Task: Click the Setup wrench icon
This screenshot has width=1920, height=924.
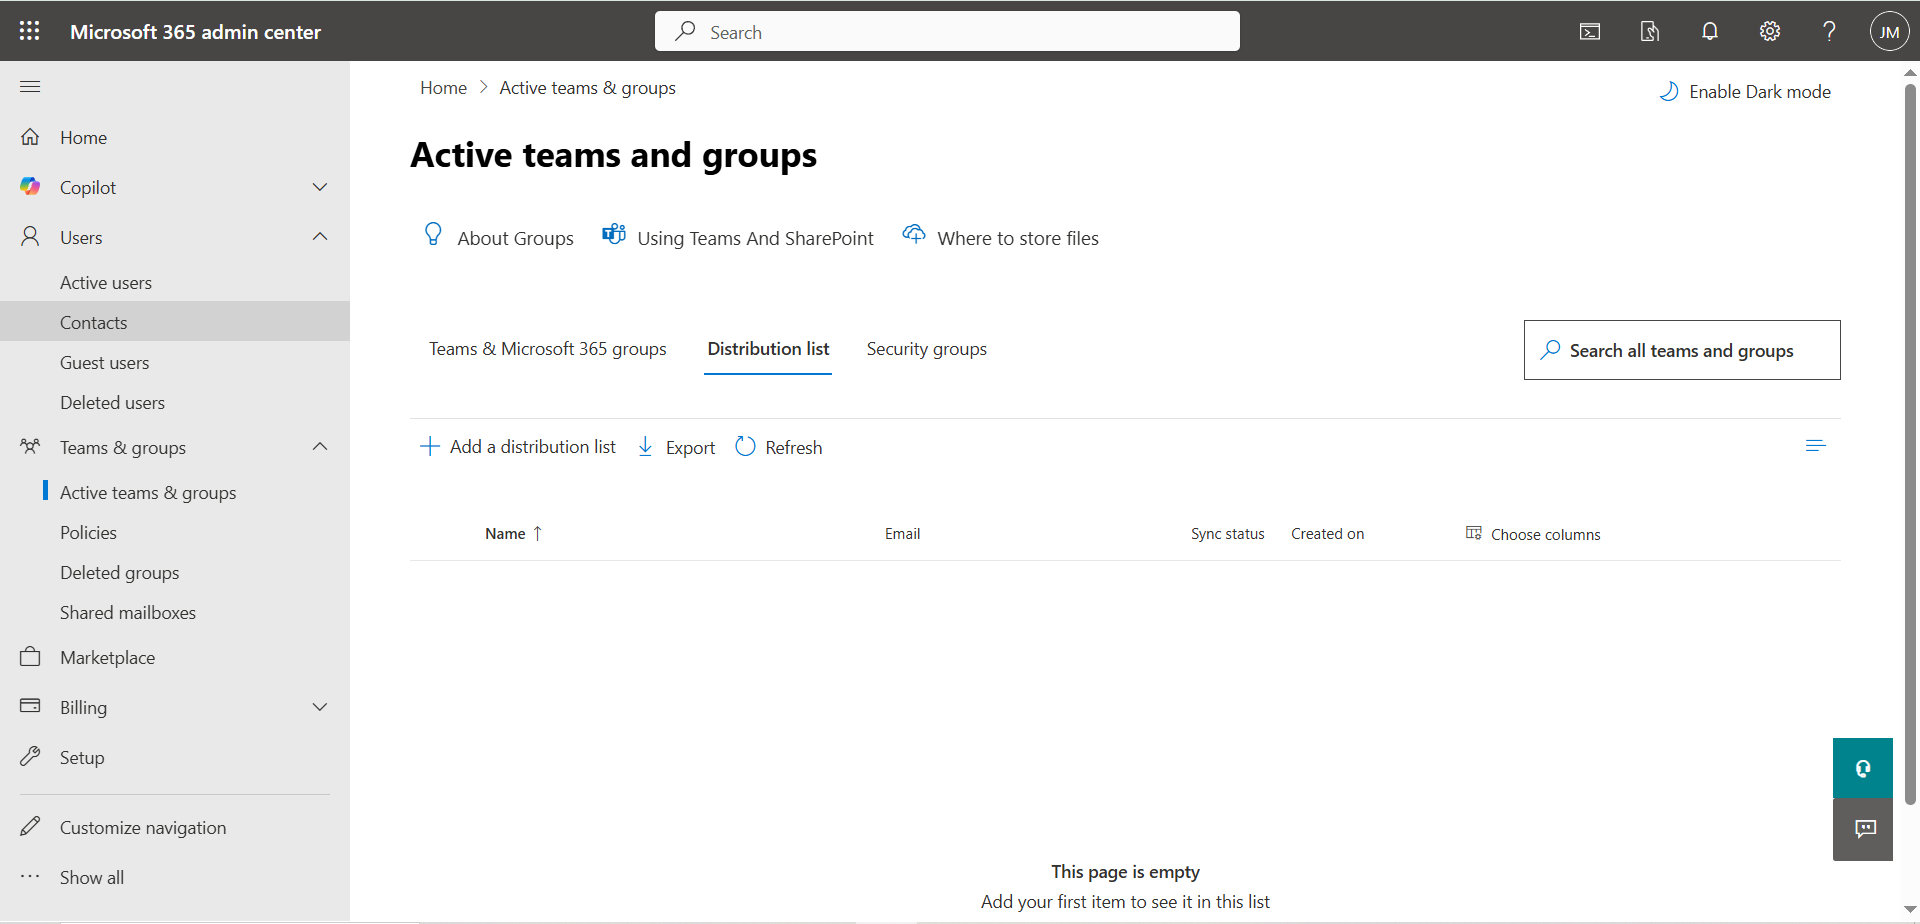Action: 30,757
